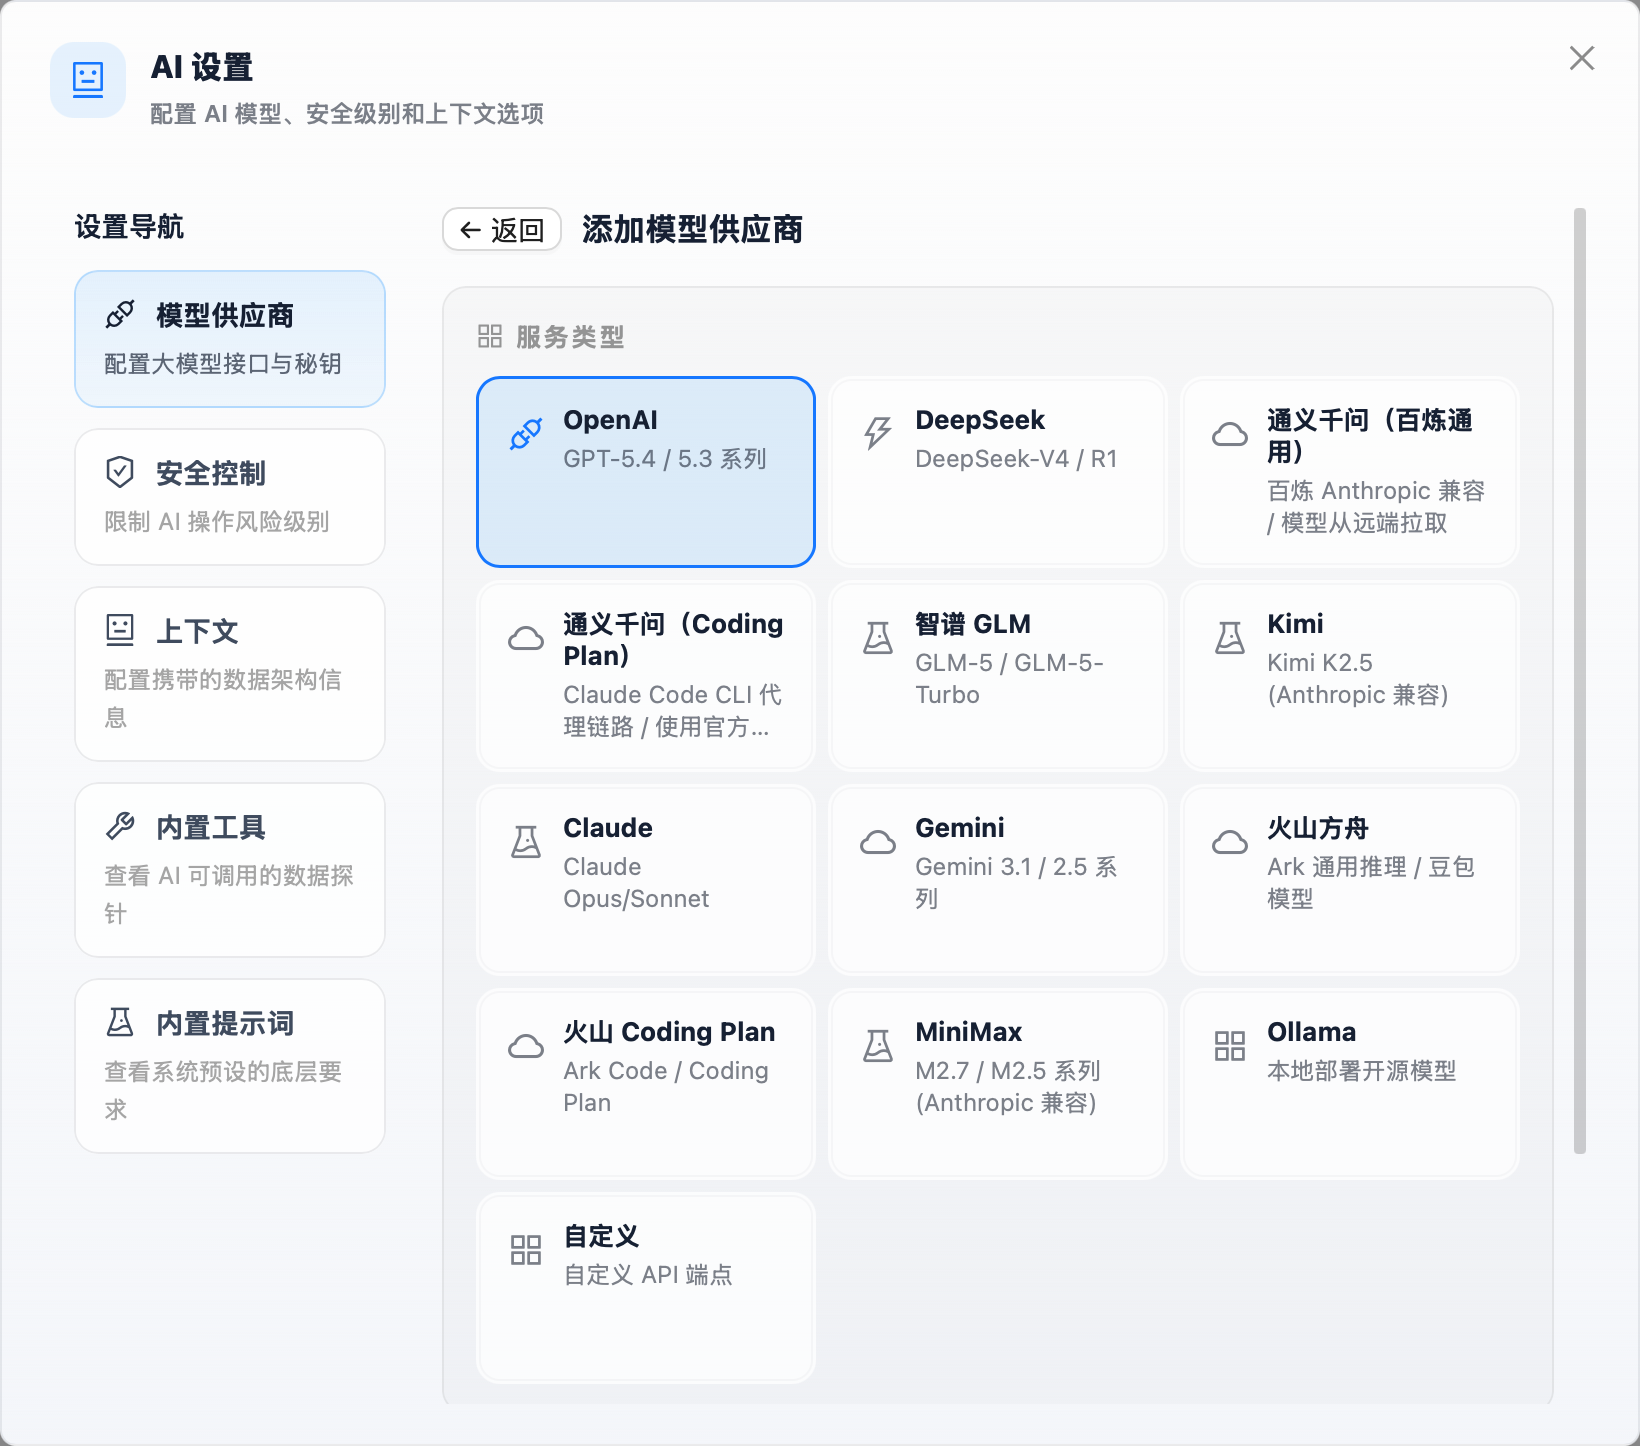Image resolution: width=1640 pixels, height=1446 pixels.
Task: Click the flask icon beside 内置提示词
Action: coord(120,1022)
